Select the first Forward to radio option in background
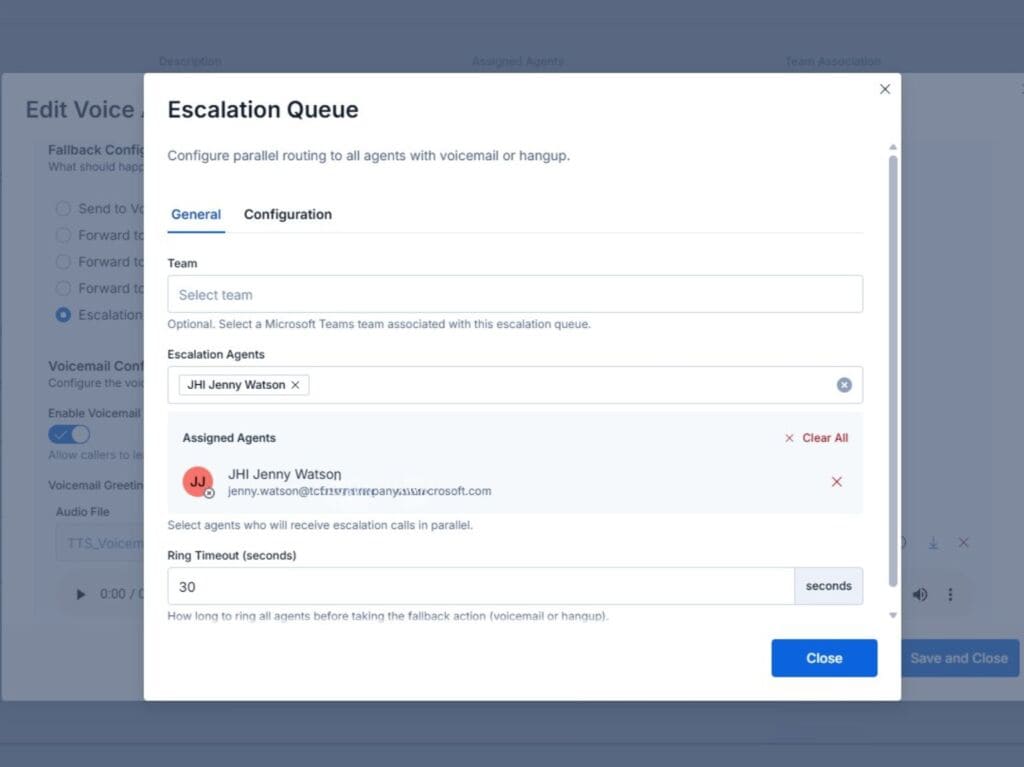 (x=63, y=235)
